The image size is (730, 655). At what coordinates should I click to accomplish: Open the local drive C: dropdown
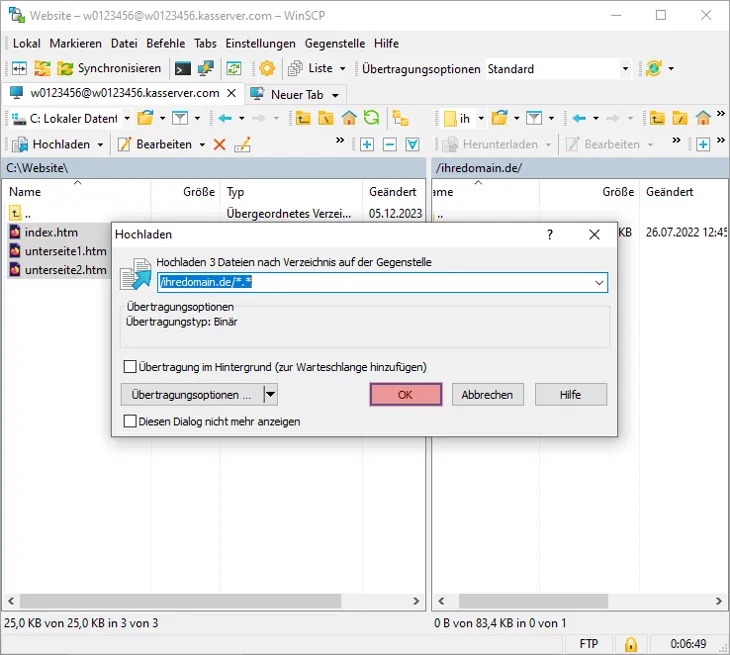127,118
